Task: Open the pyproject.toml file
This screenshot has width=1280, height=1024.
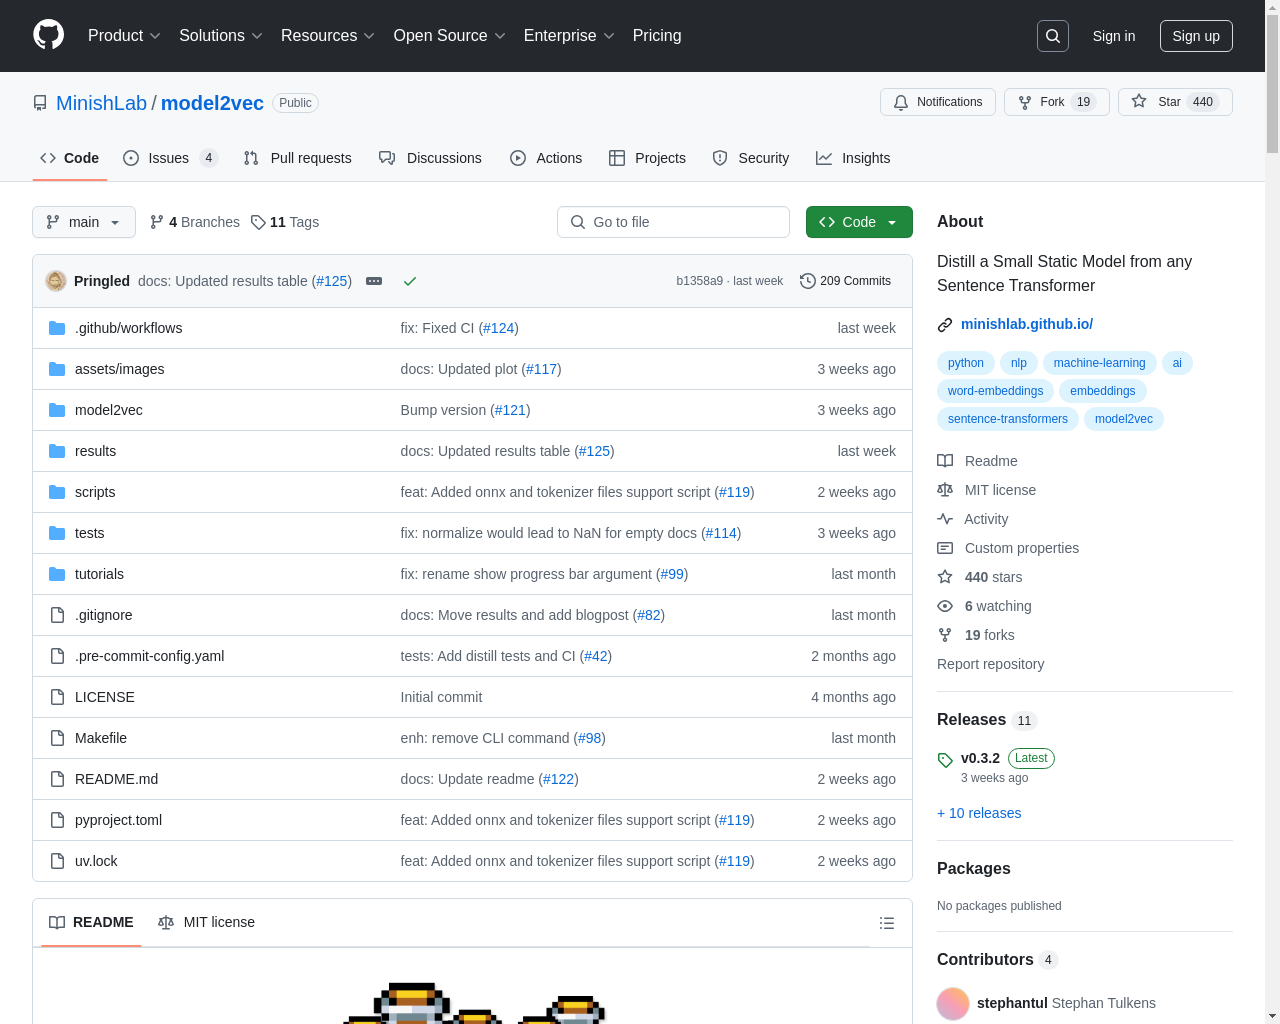Action: pos(118,820)
